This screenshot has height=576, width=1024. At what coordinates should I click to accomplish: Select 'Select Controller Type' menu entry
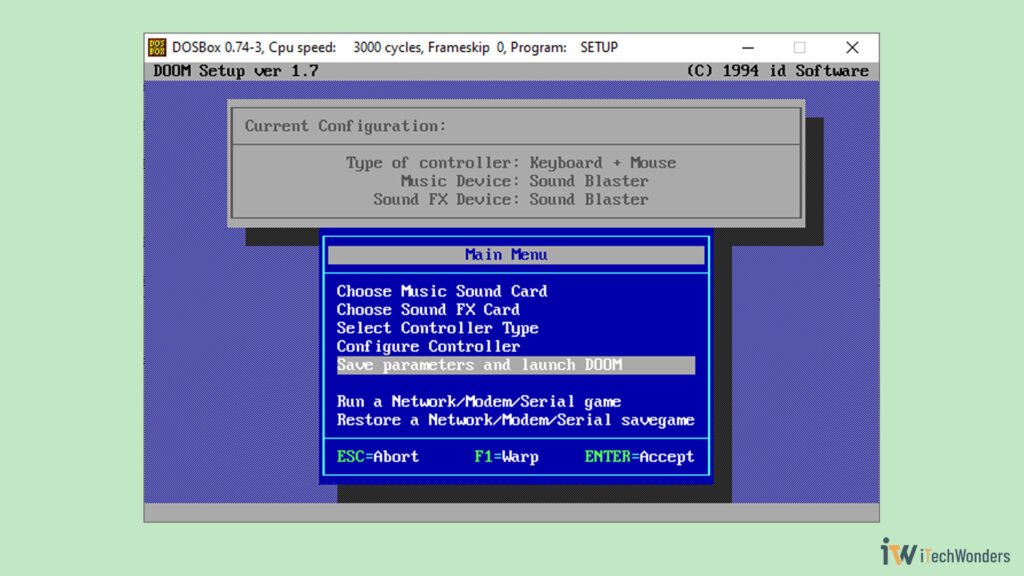(438, 328)
